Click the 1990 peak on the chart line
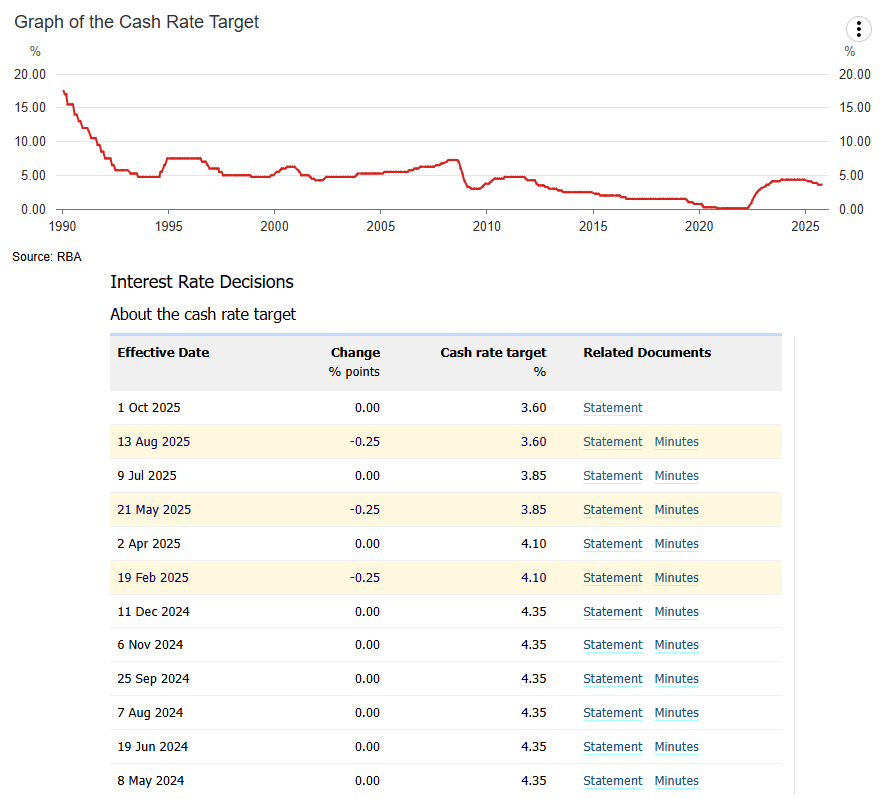This screenshot has height=799, width=886. coord(64,92)
